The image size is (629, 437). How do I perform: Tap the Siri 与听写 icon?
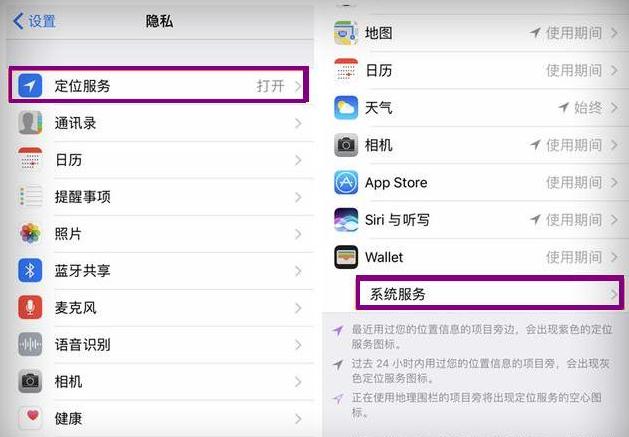pos(346,220)
